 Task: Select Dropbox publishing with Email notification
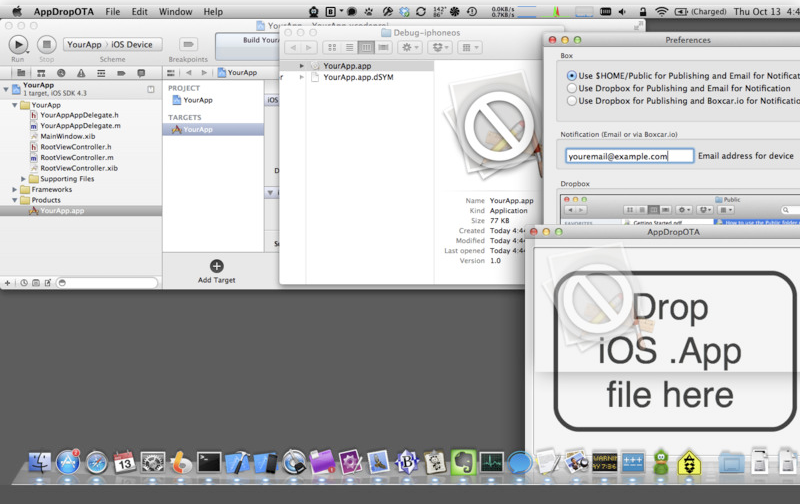[572, 88]
